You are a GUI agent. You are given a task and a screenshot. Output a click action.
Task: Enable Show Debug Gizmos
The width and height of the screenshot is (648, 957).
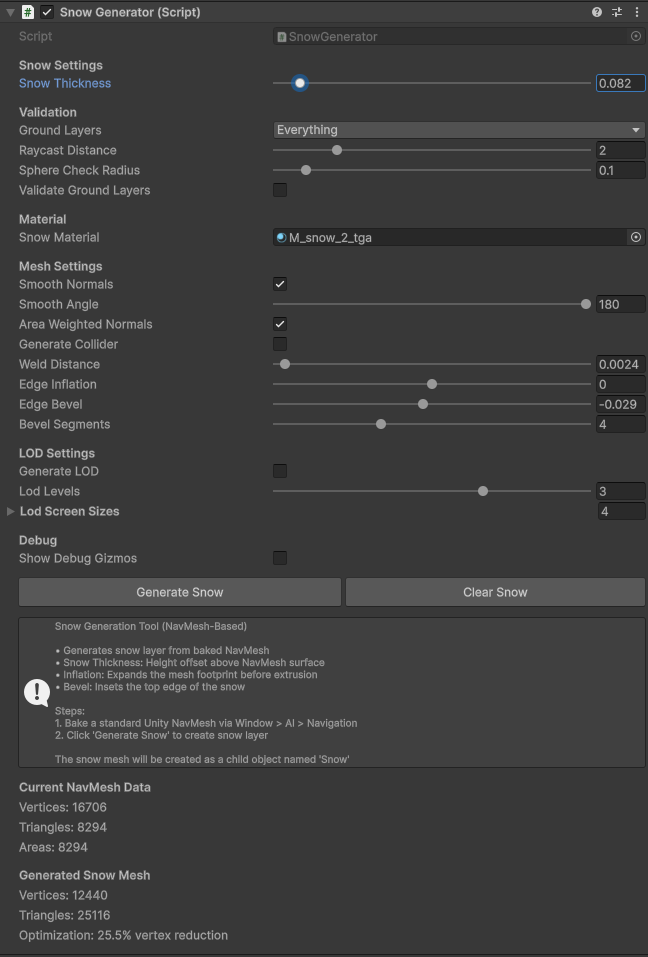(x=279, y=558)
